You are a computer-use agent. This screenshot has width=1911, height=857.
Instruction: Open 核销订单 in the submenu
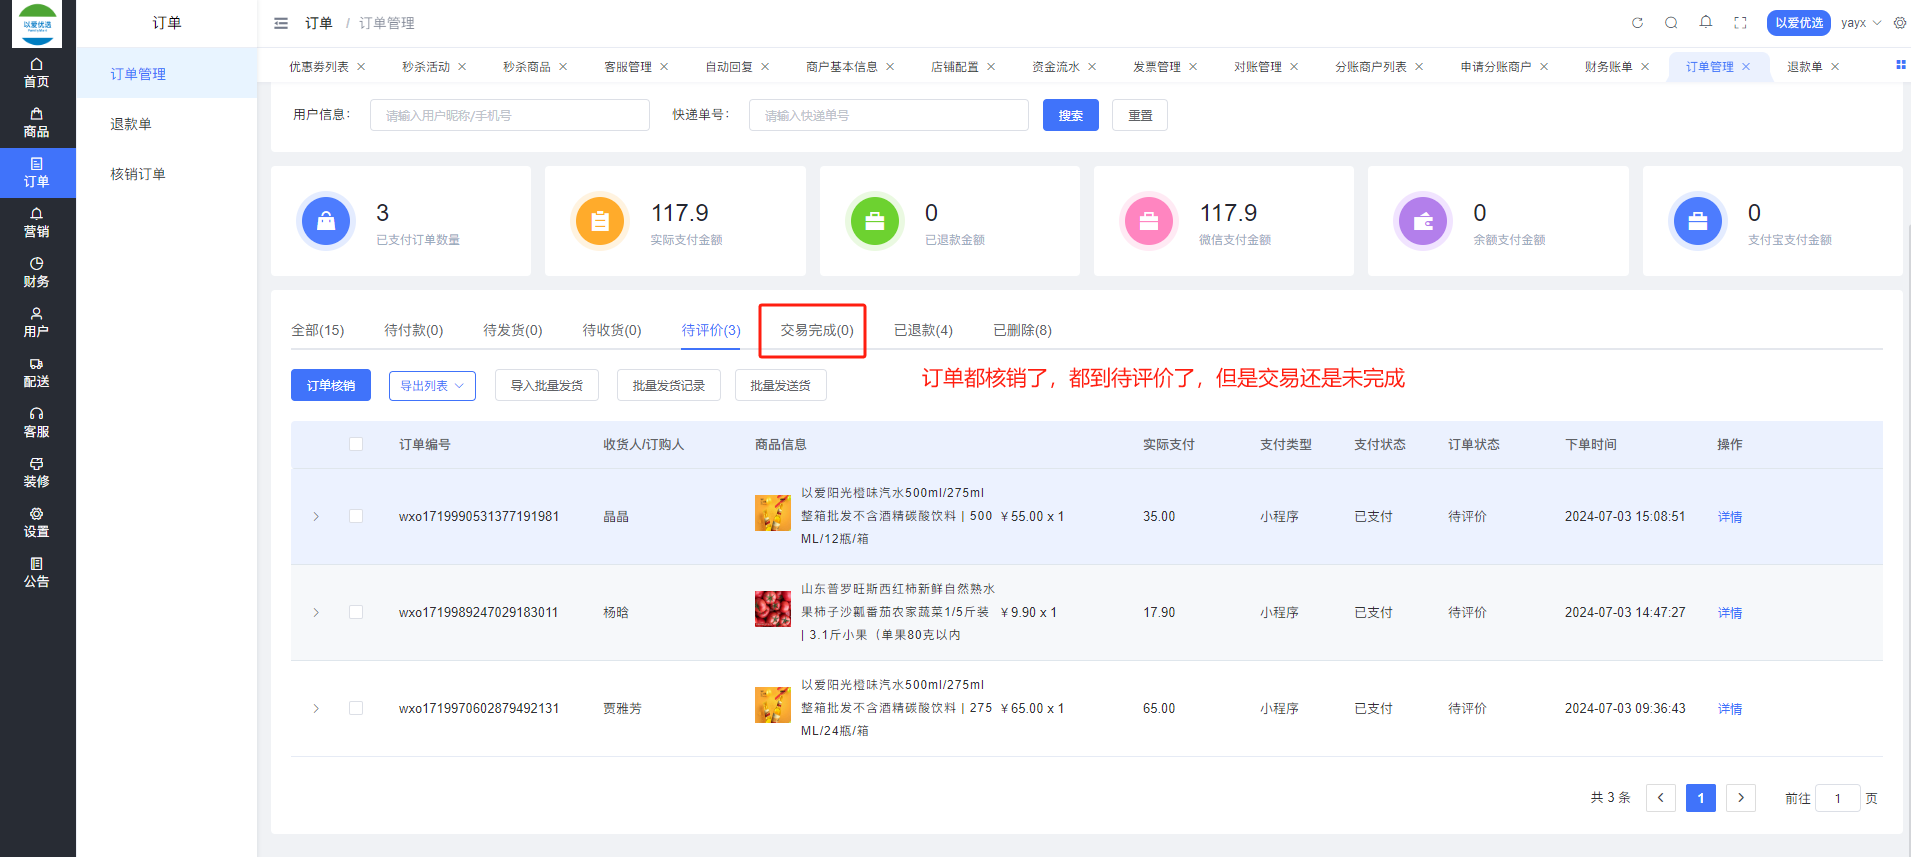click(138, 174)
